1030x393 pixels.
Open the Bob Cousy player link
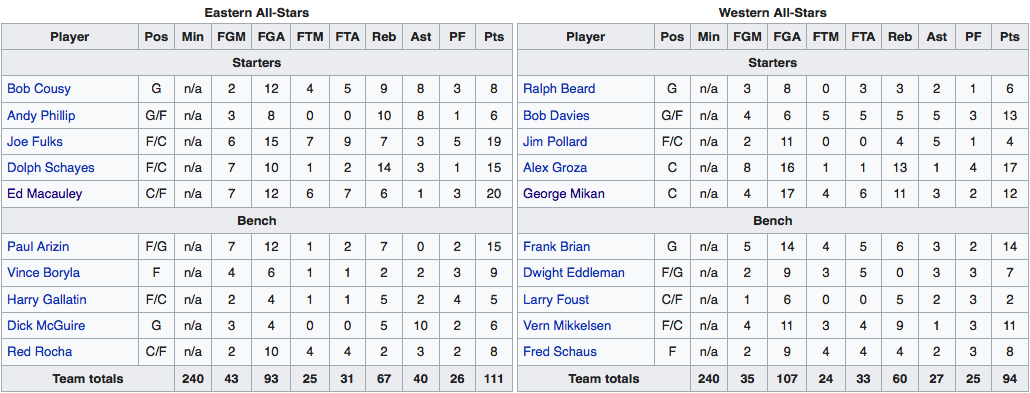coord(39,89)
